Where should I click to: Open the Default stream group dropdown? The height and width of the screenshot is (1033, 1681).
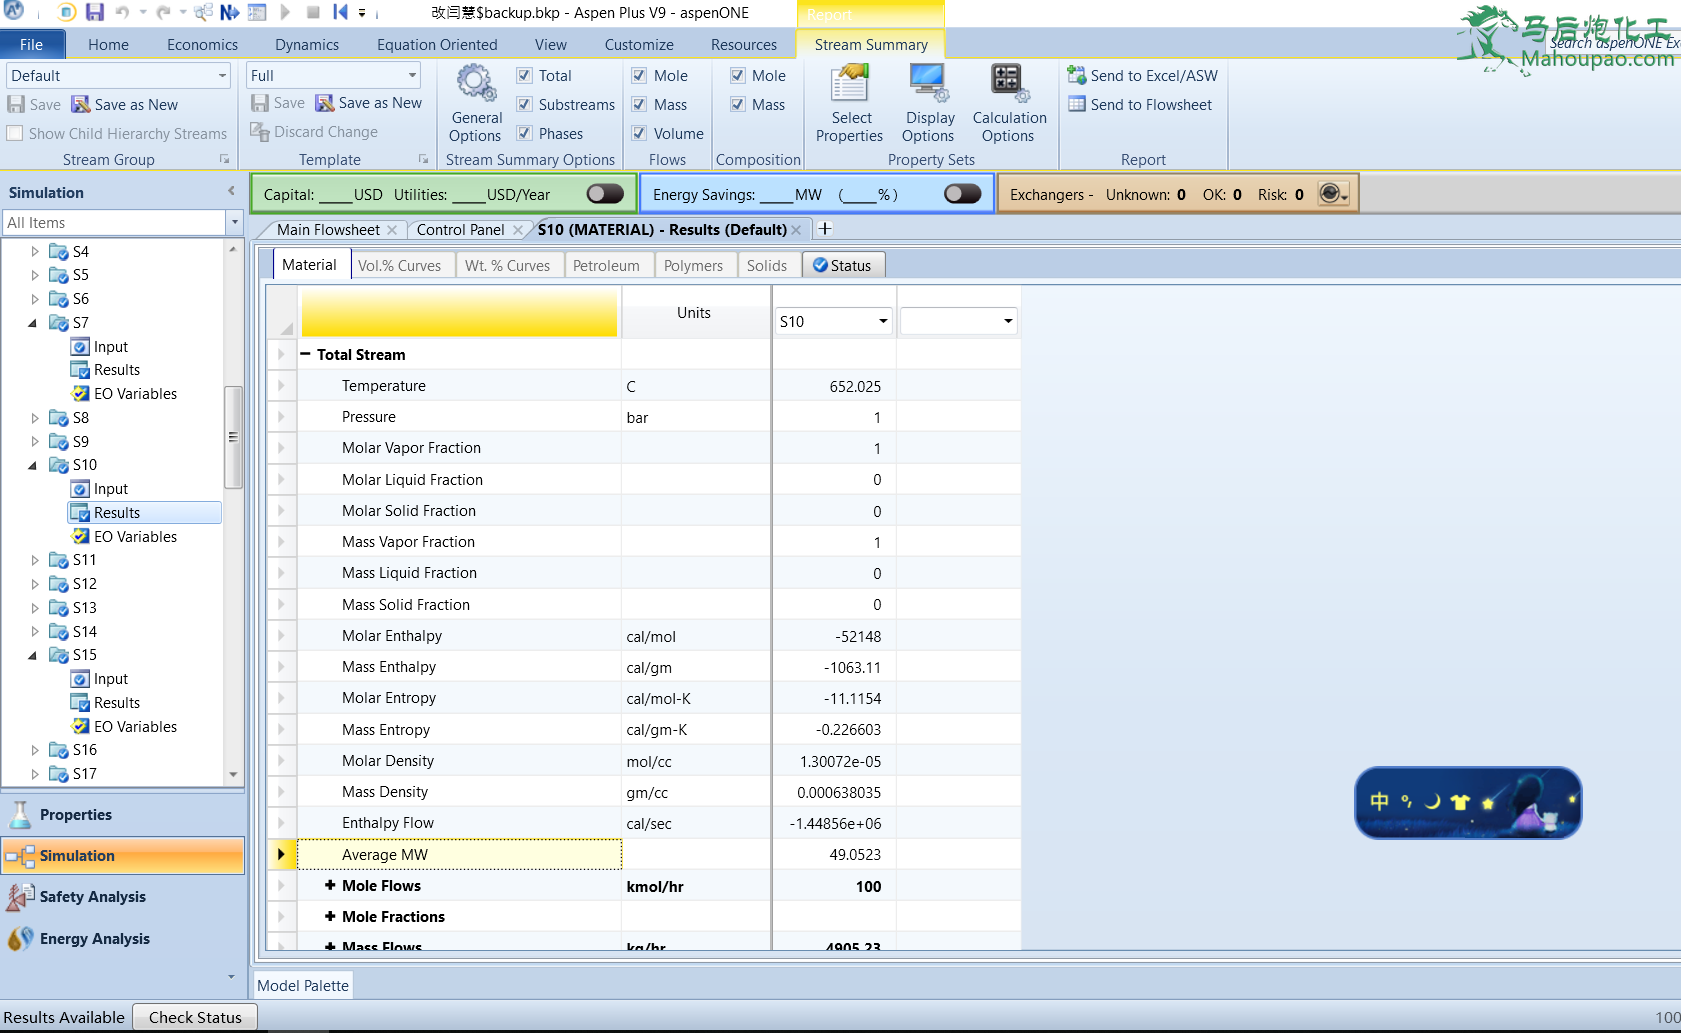[222, 75]
